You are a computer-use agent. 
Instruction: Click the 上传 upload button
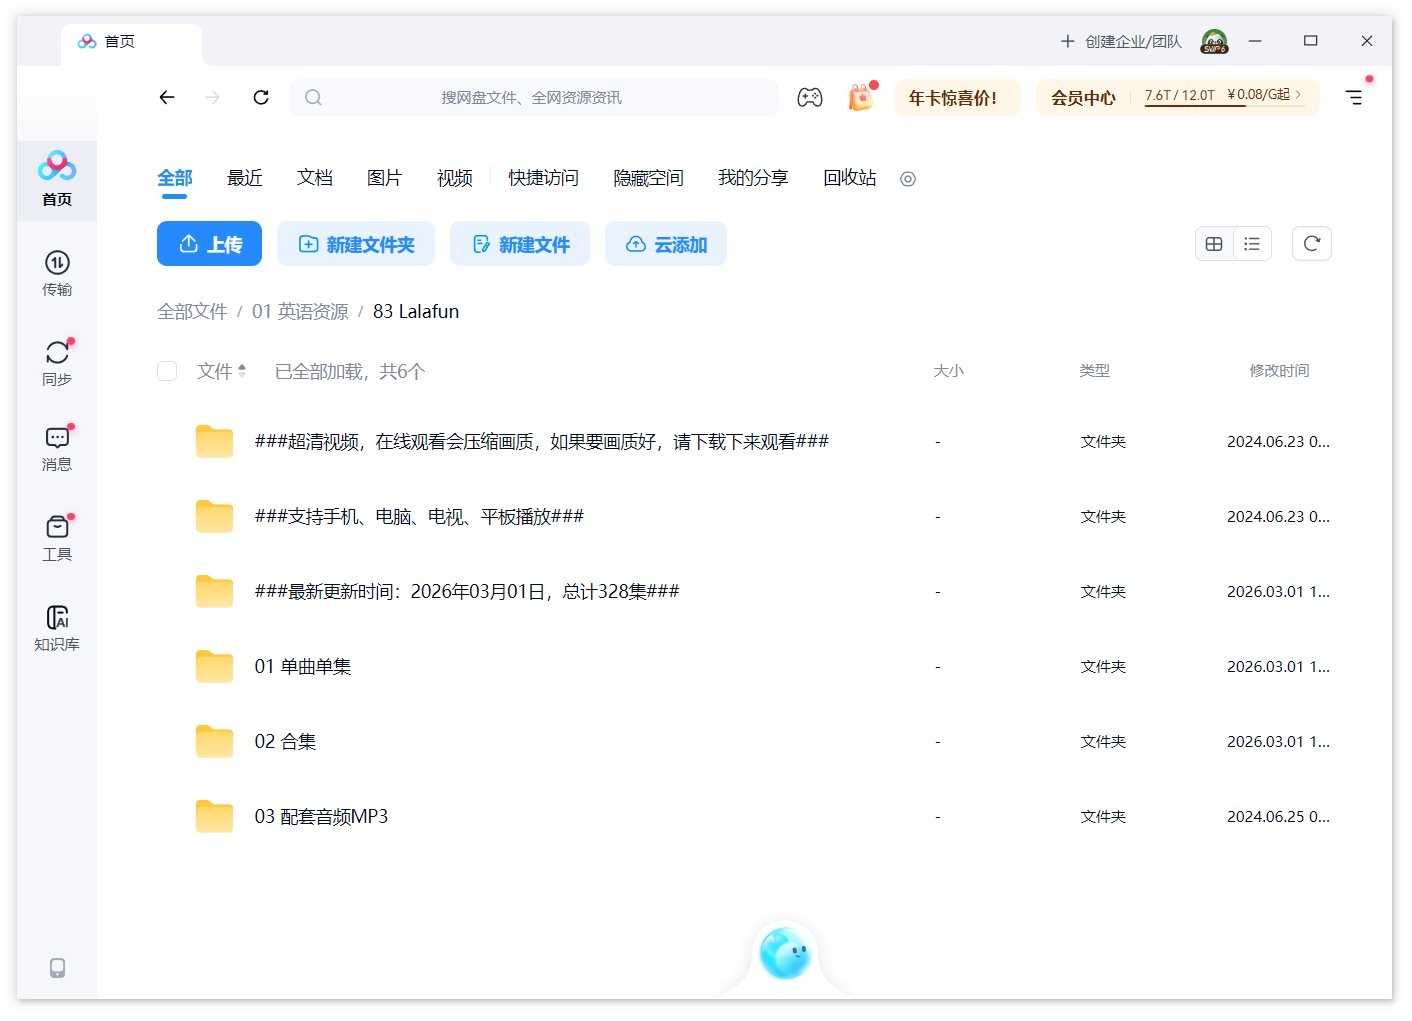(209, 243)
